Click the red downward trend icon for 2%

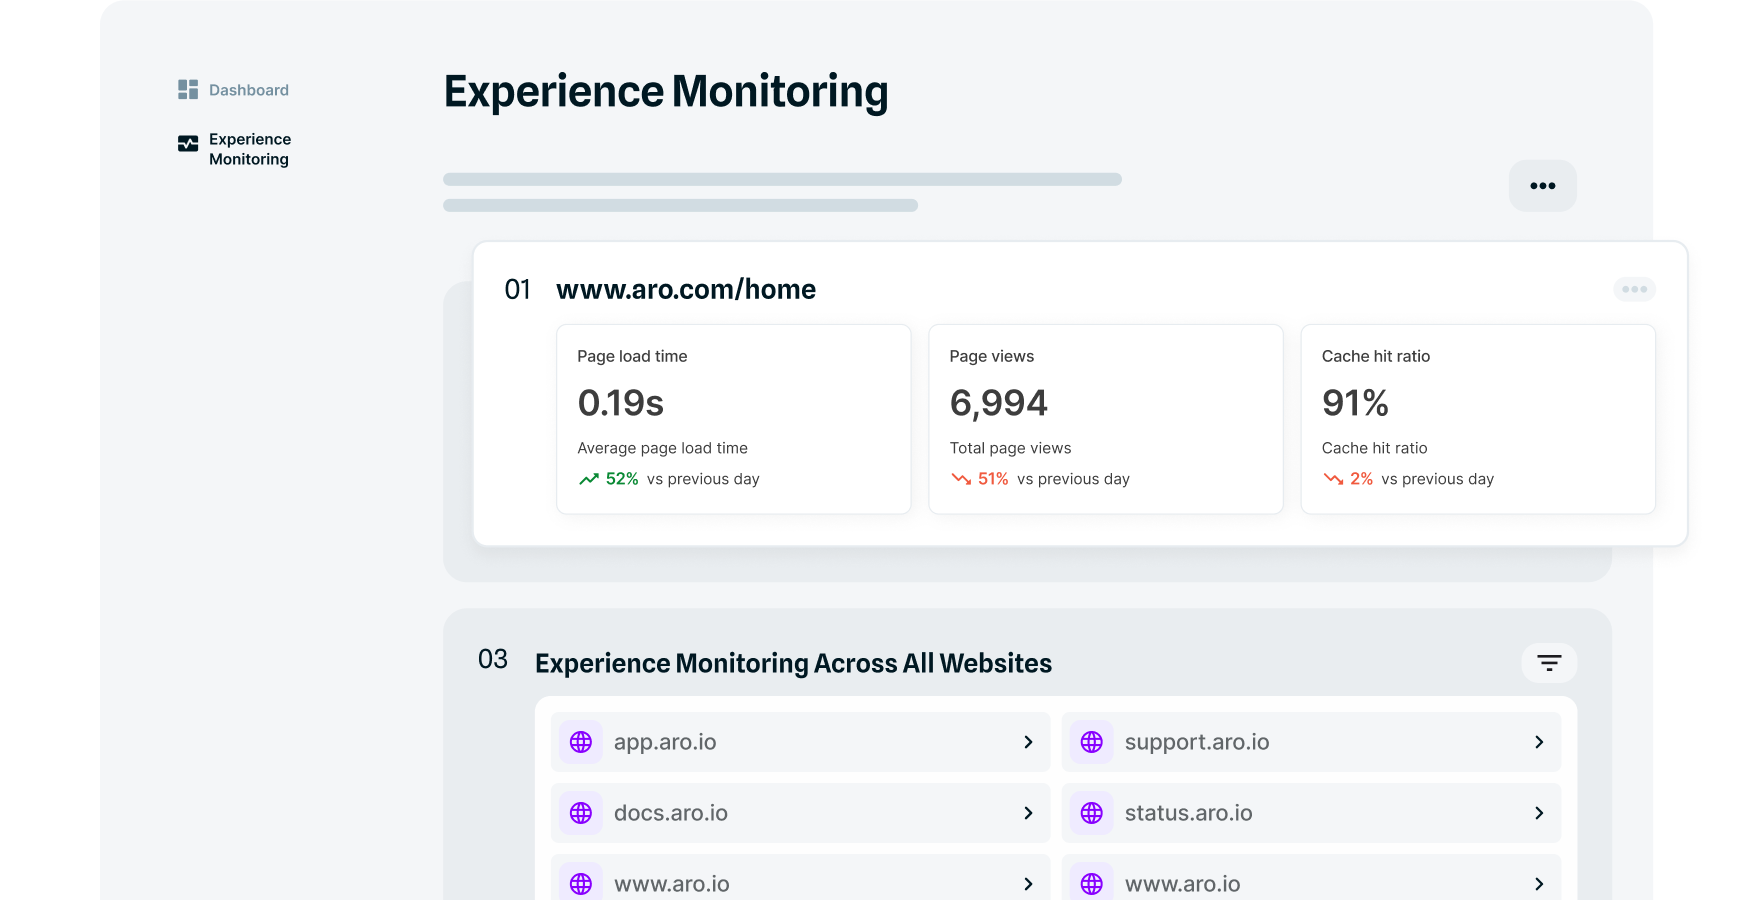click(x=1333, y=479)
